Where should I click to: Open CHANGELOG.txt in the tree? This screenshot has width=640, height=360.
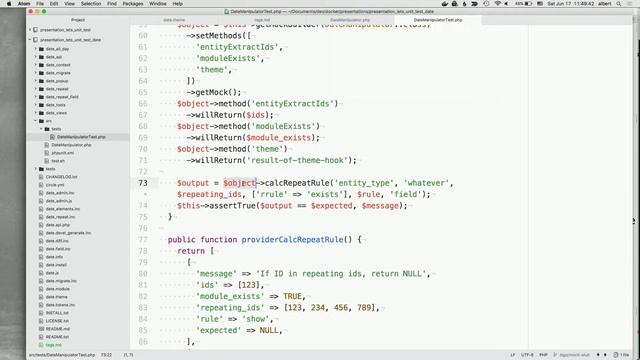(x=61, y=177)
